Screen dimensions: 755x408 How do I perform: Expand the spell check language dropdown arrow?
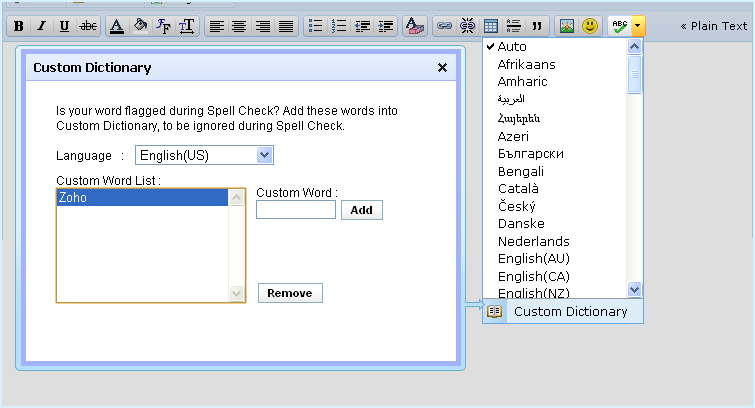(638, 27)
